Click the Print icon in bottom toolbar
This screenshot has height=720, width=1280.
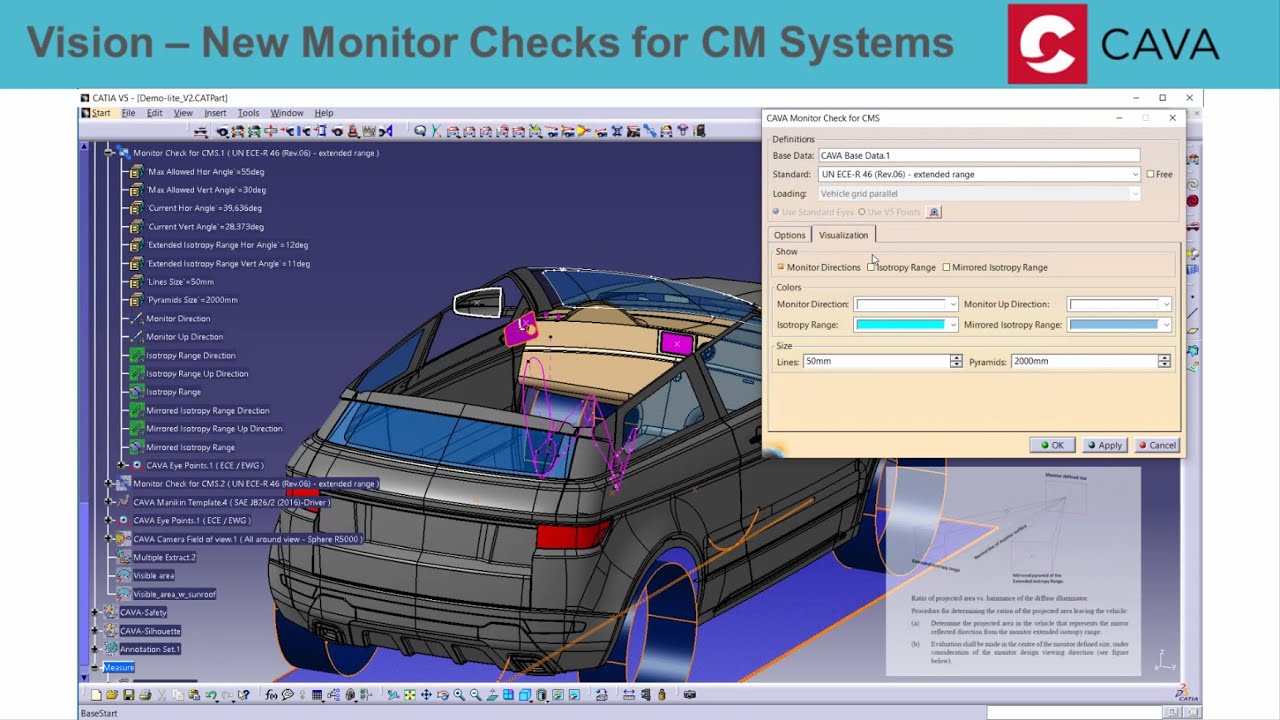[x=145, y=695]
